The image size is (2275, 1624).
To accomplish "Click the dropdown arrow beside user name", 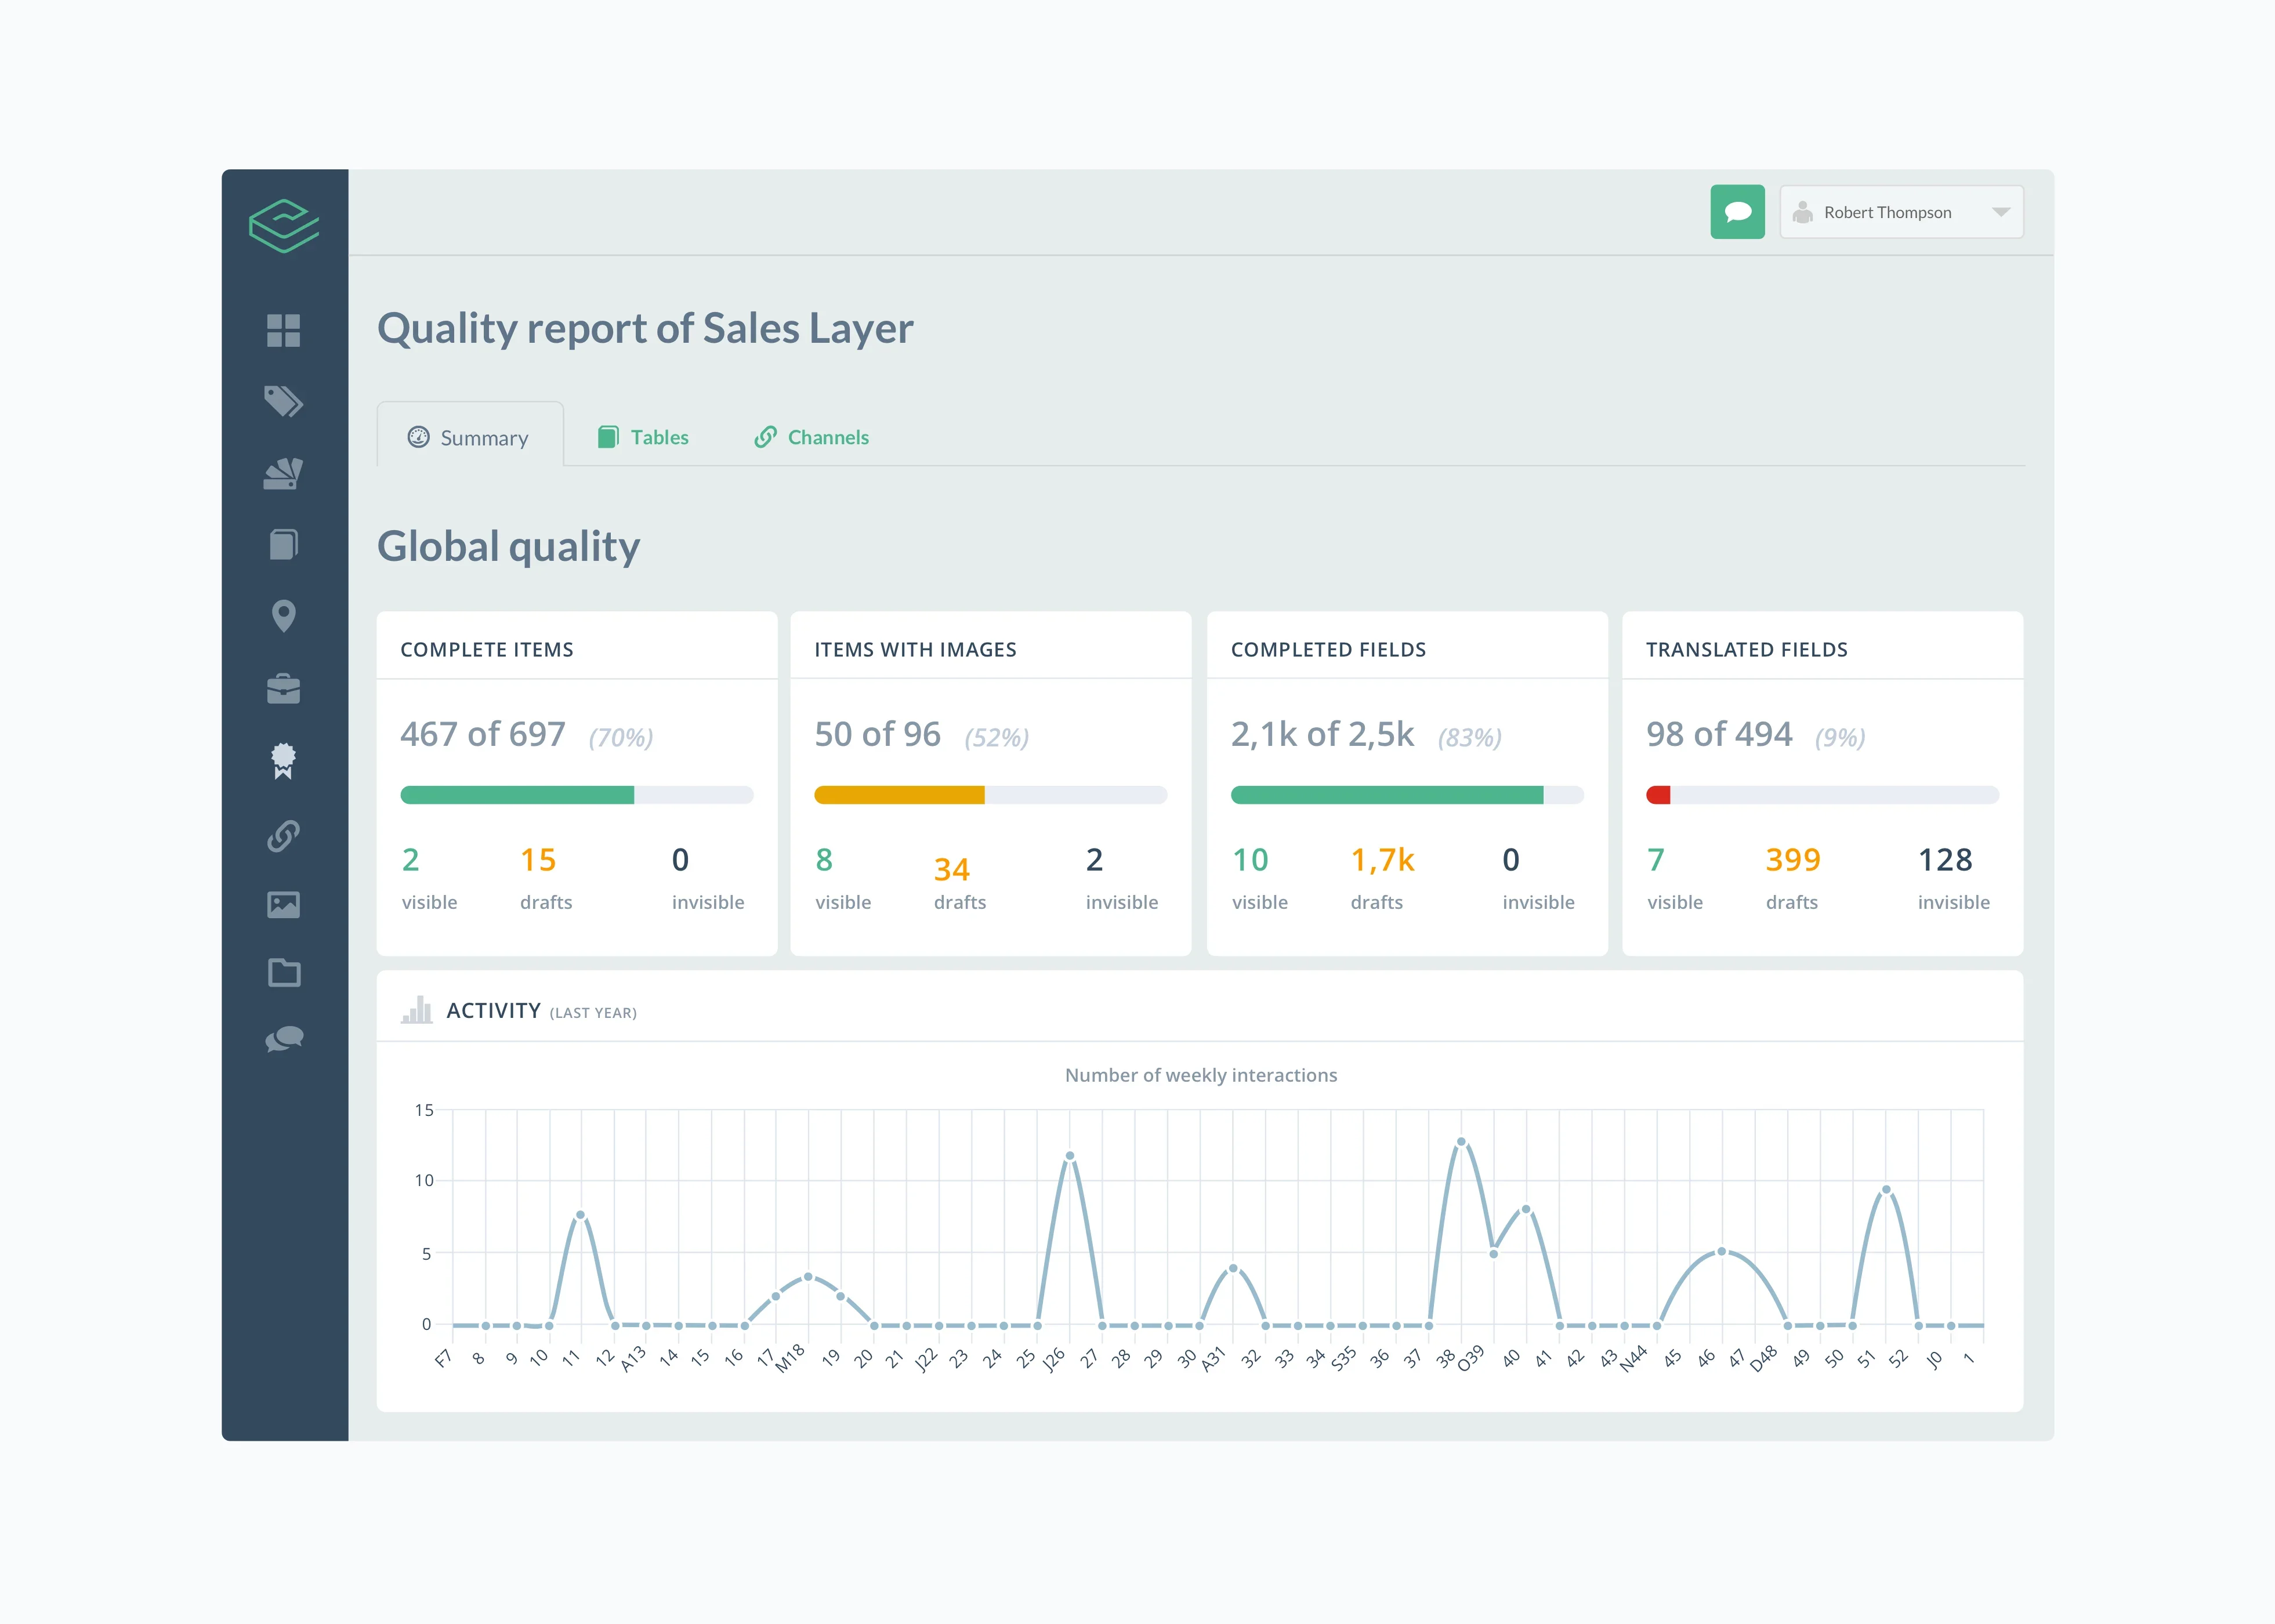I will pyautogui.click(x=2000, y=212).
